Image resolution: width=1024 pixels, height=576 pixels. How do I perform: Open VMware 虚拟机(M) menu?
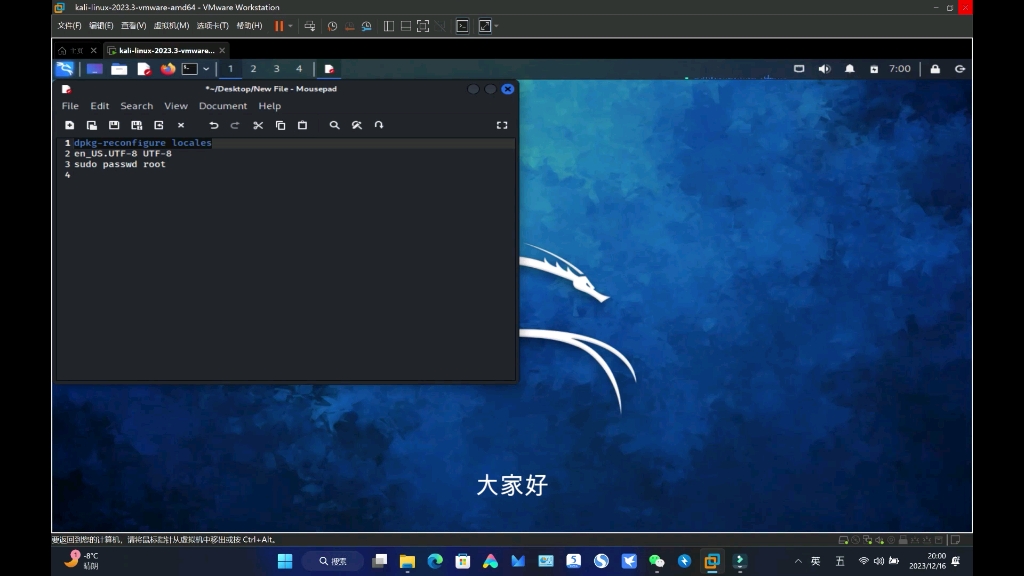pyautogui.click(x=171, y=26)
